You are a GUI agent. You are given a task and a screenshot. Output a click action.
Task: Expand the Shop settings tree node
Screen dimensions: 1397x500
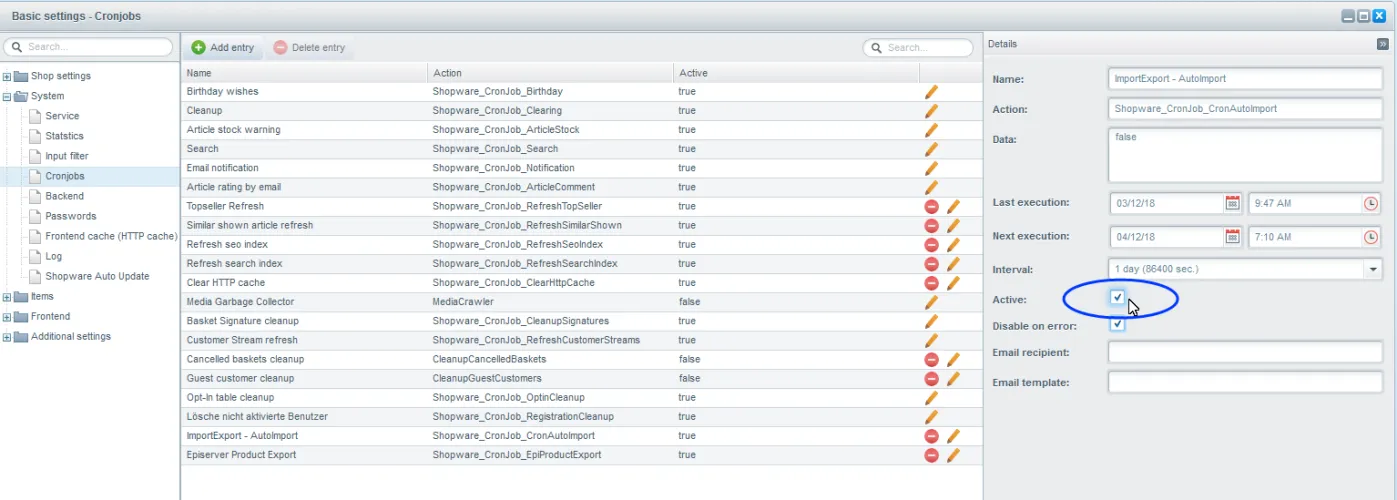point(7,76)
